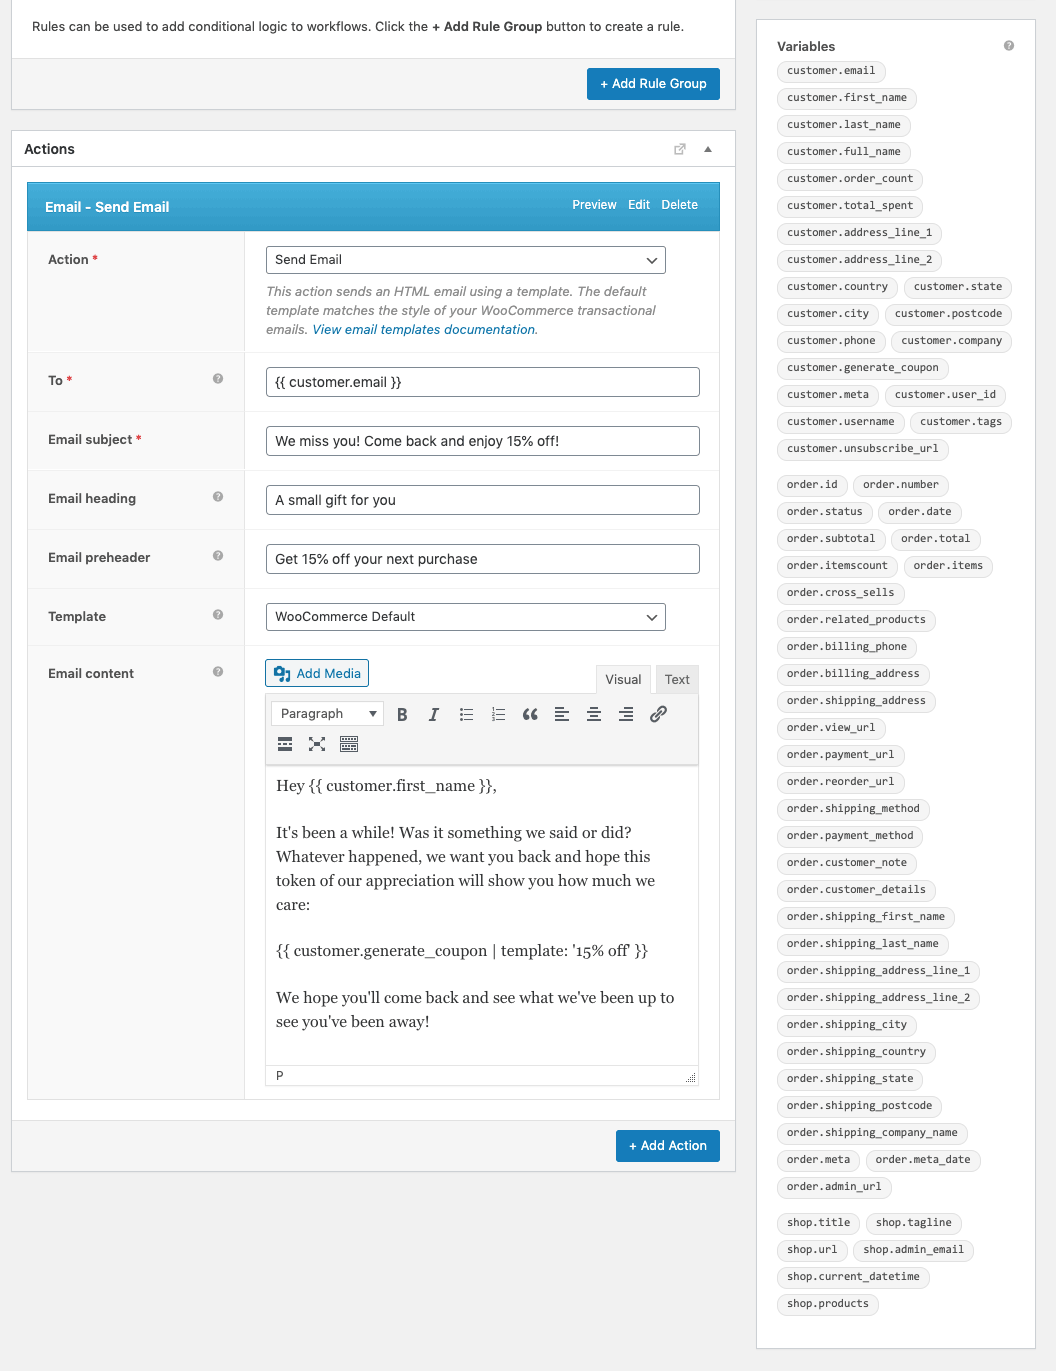The height and width of the screenshot is (1371, 1056).
Task: Click the Add Rule Group button
Action: coord(653,84)
